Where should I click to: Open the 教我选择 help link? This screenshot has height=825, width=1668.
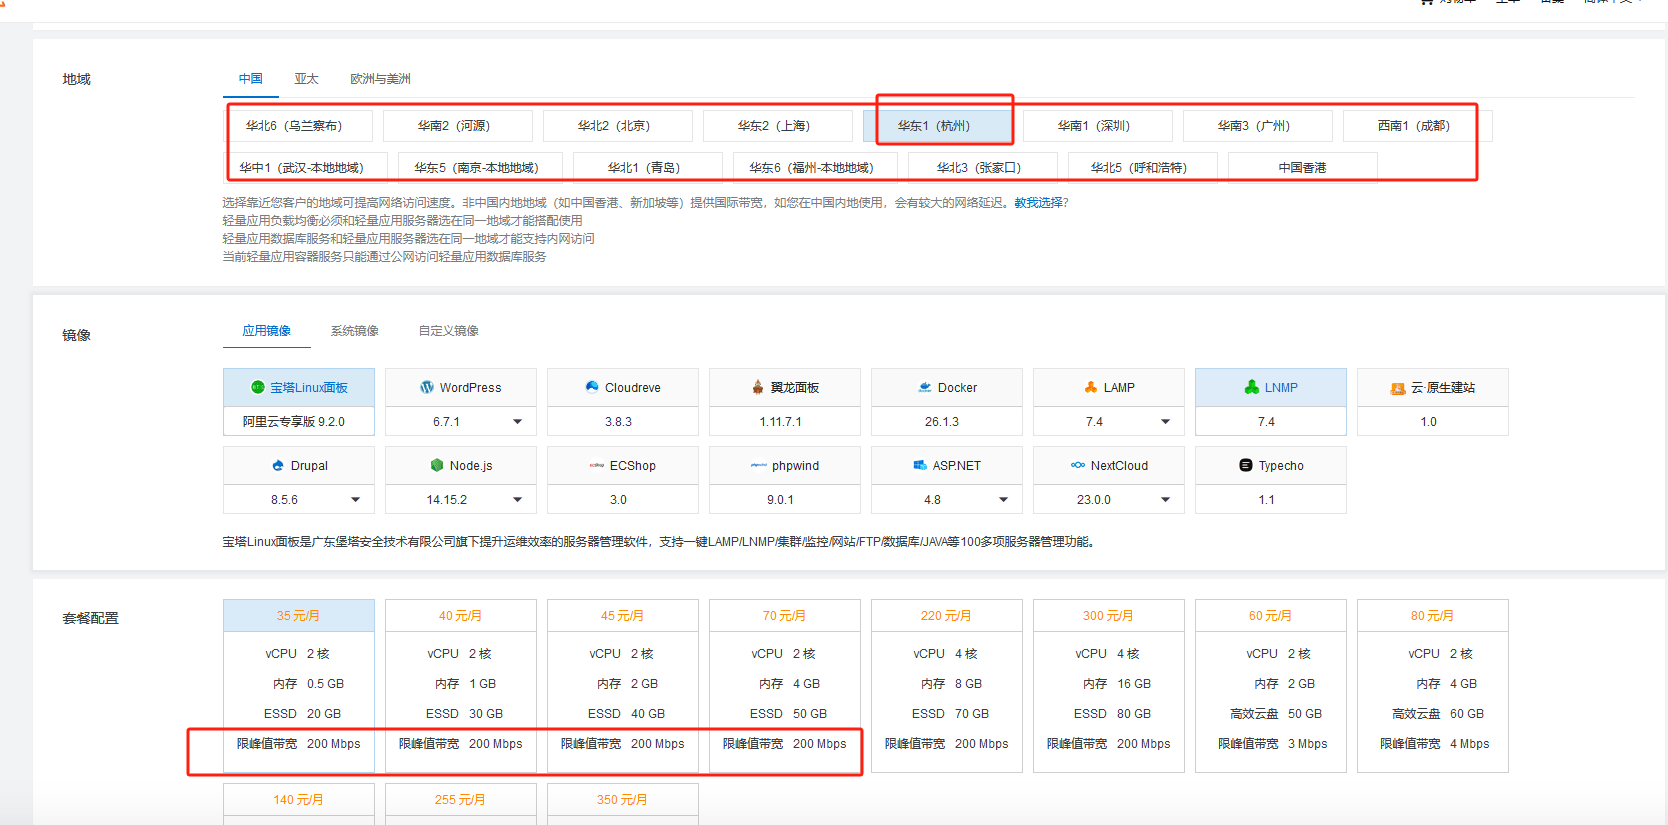tap(1038, 203)
